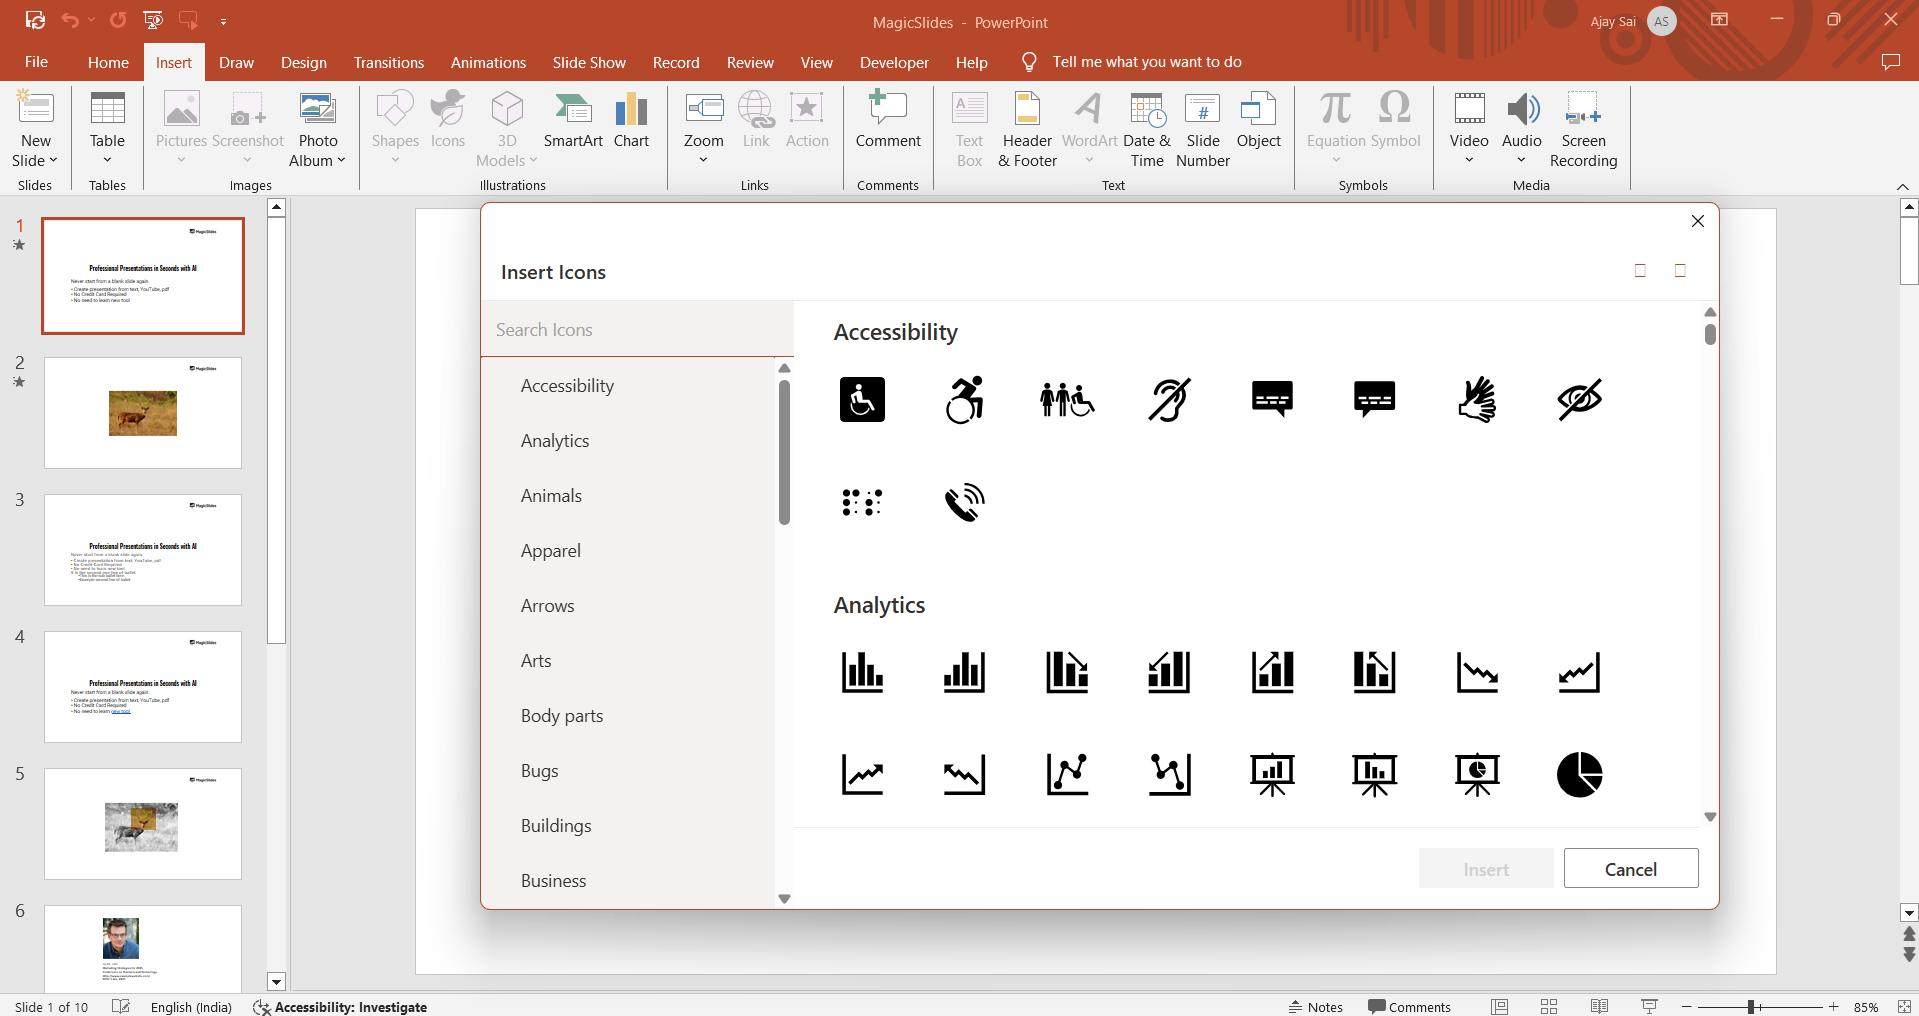Select the low vision crossed-eye icon

pyautogui.click(x=1579, y=400)
